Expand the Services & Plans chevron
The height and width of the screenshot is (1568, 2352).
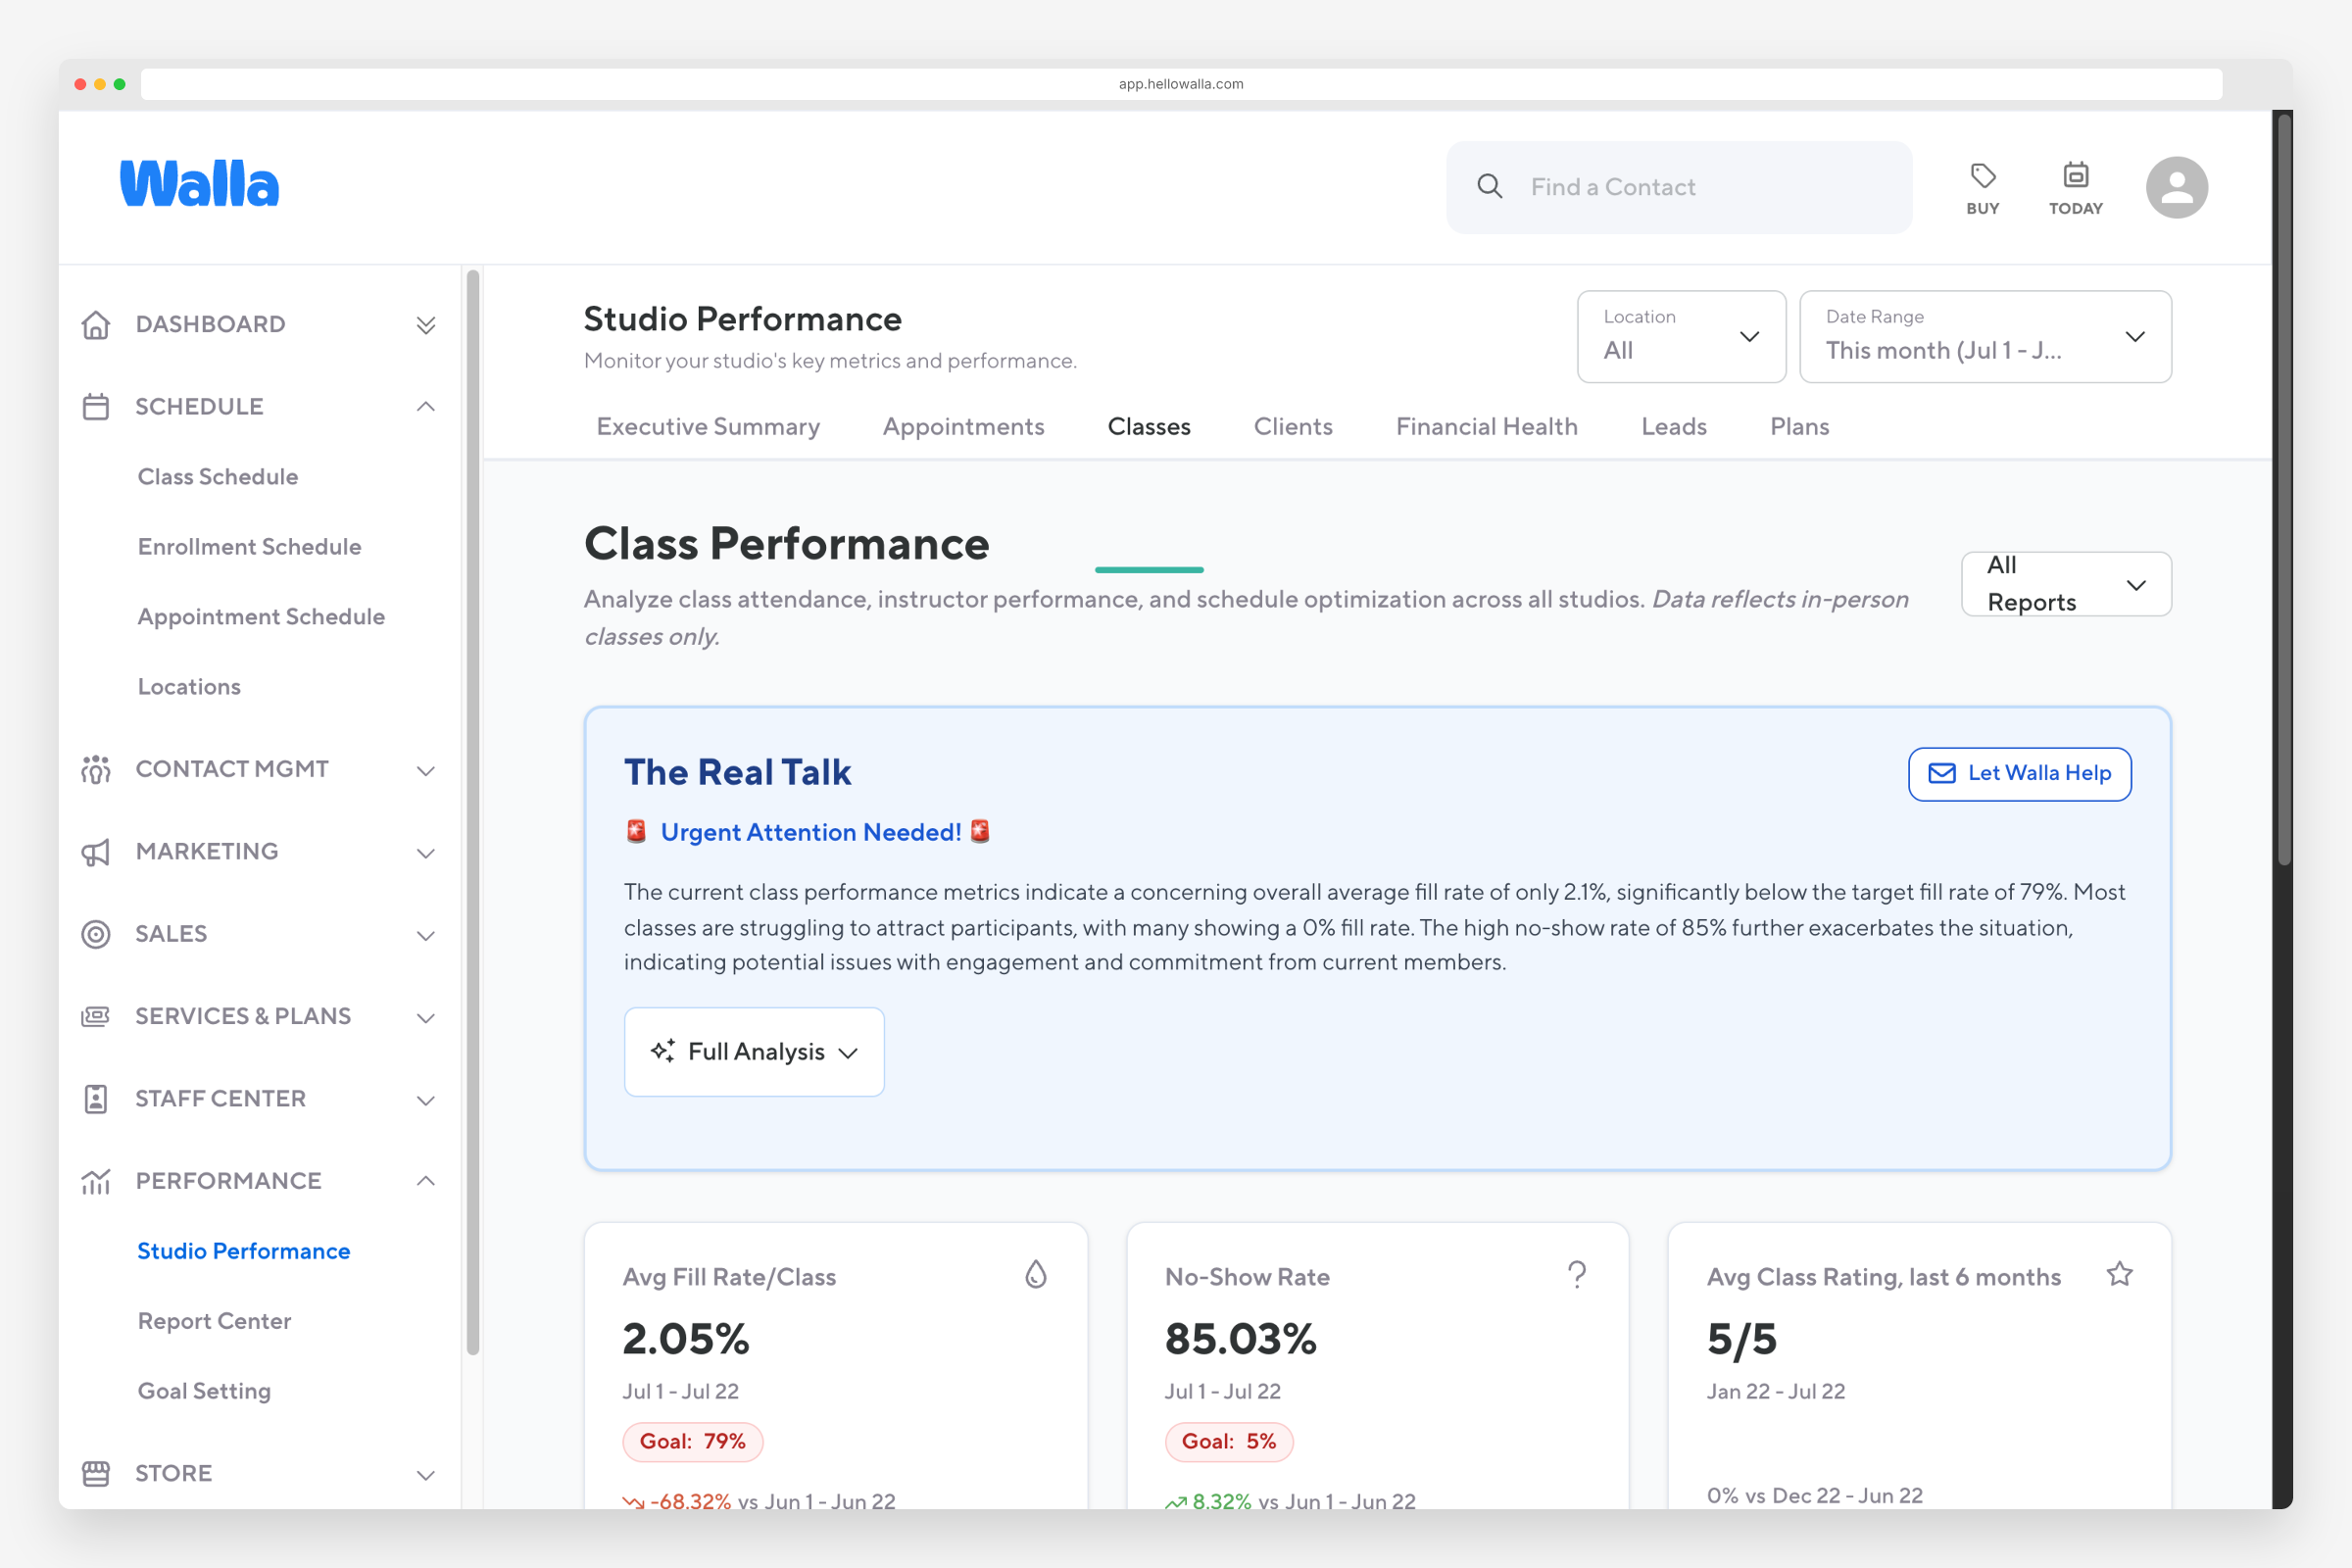pos(426,1018)
